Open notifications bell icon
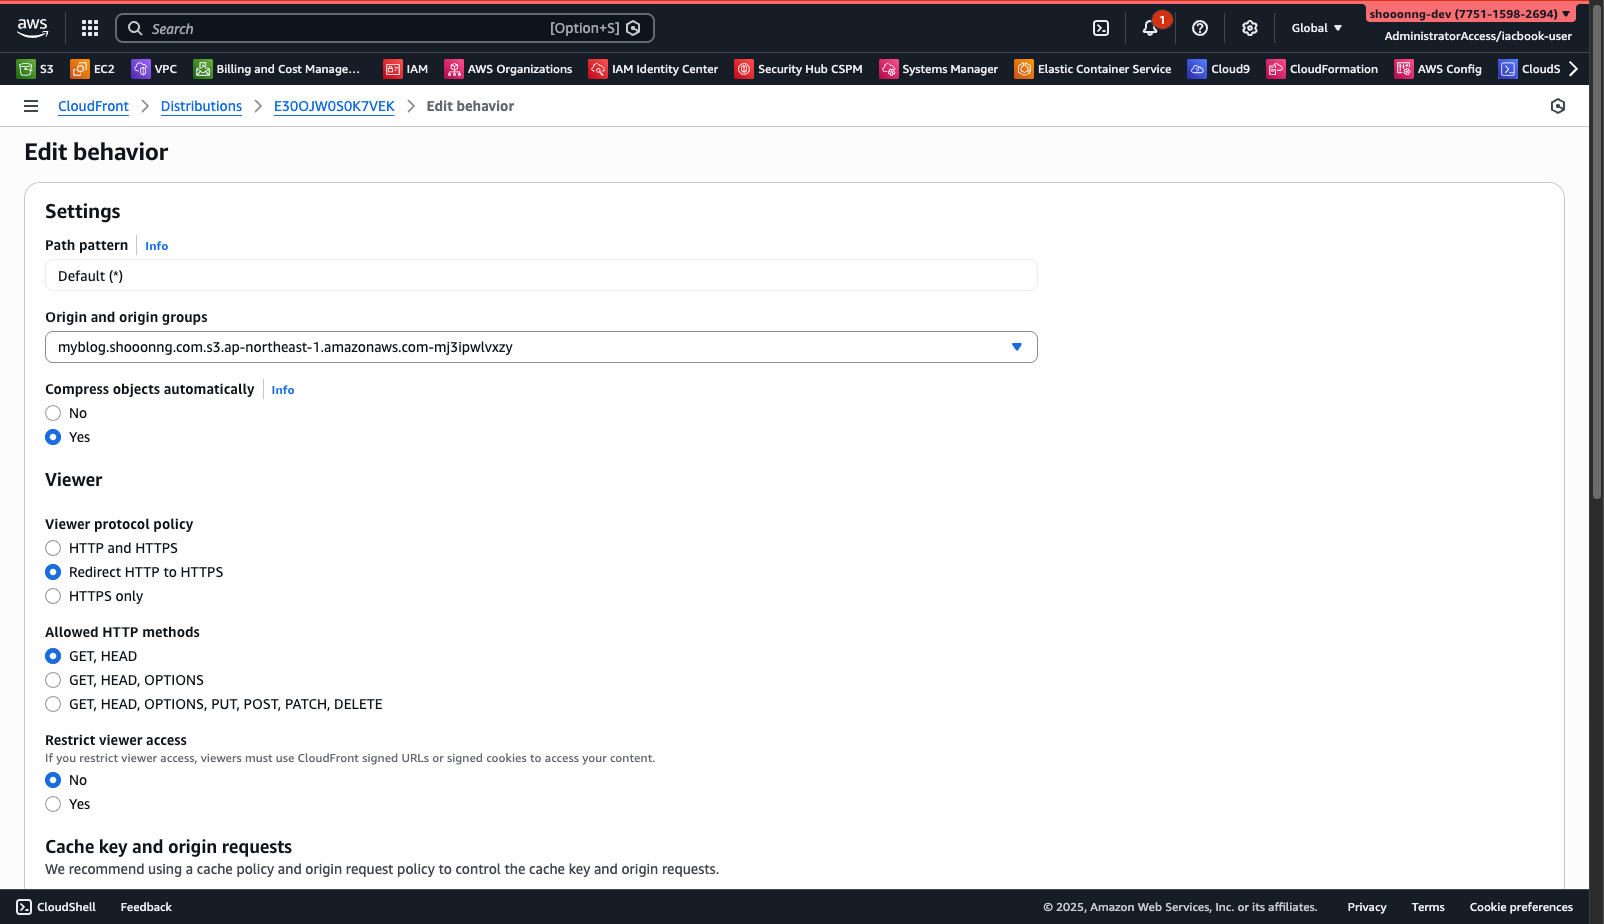The width and height of the screenshot is (1604, 924). pos(1150,28)
